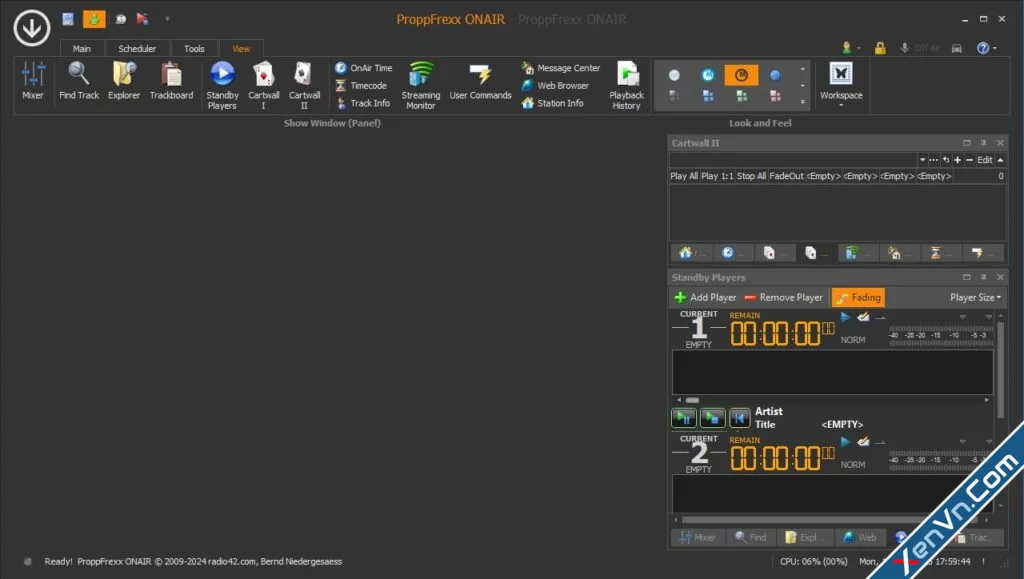Open the Track Info window
1024x579 pixels.
click(x=362, y=103)
